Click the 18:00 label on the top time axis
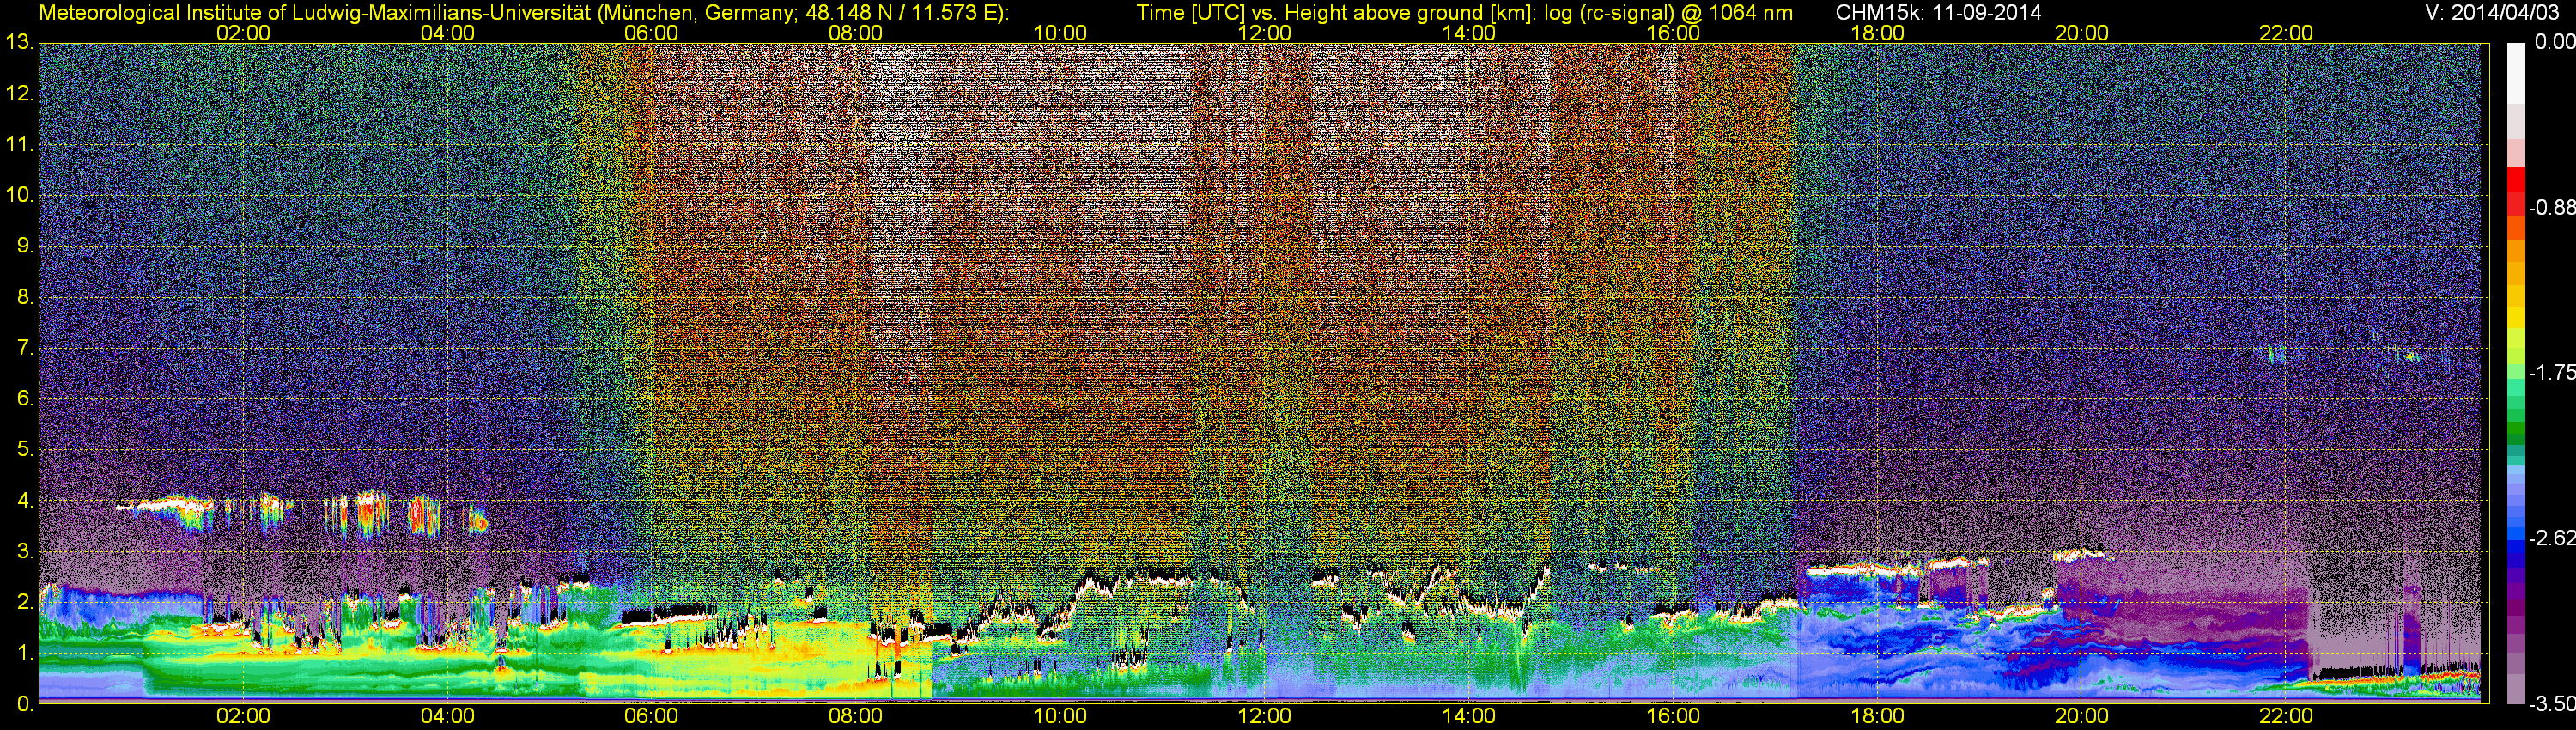The height and width of the screenshot is (730, 2576). pos(1877,33)
